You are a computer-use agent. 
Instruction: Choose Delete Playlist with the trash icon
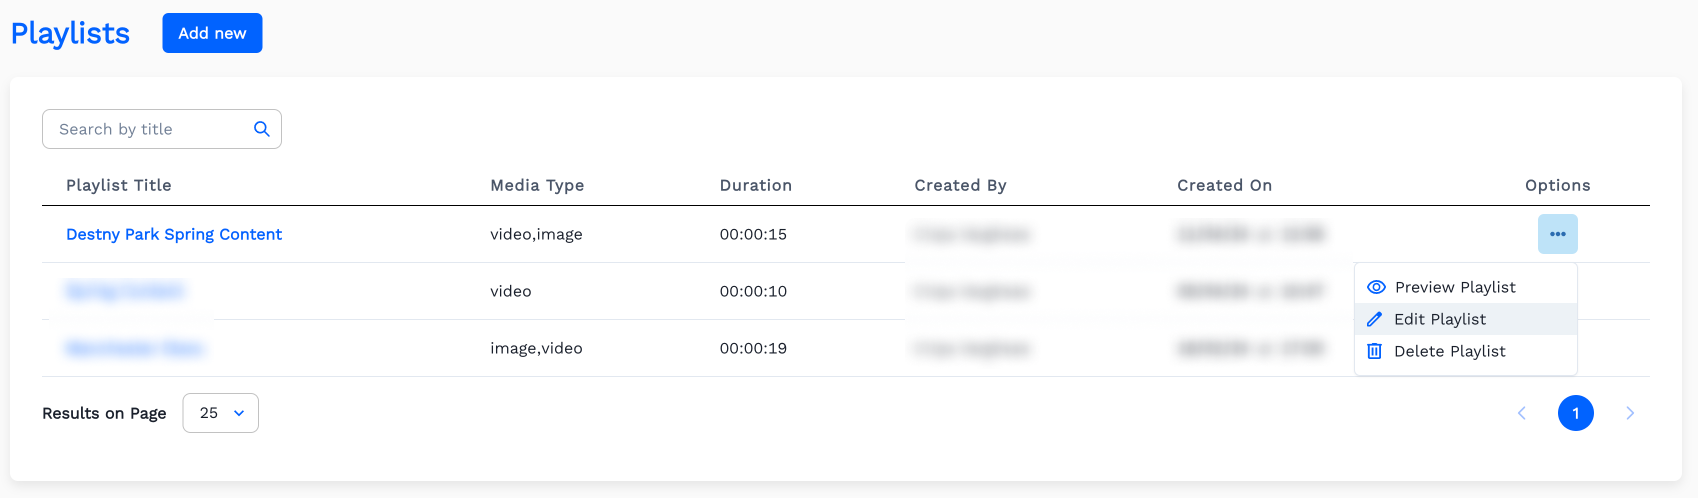[x=1449, y=351]
